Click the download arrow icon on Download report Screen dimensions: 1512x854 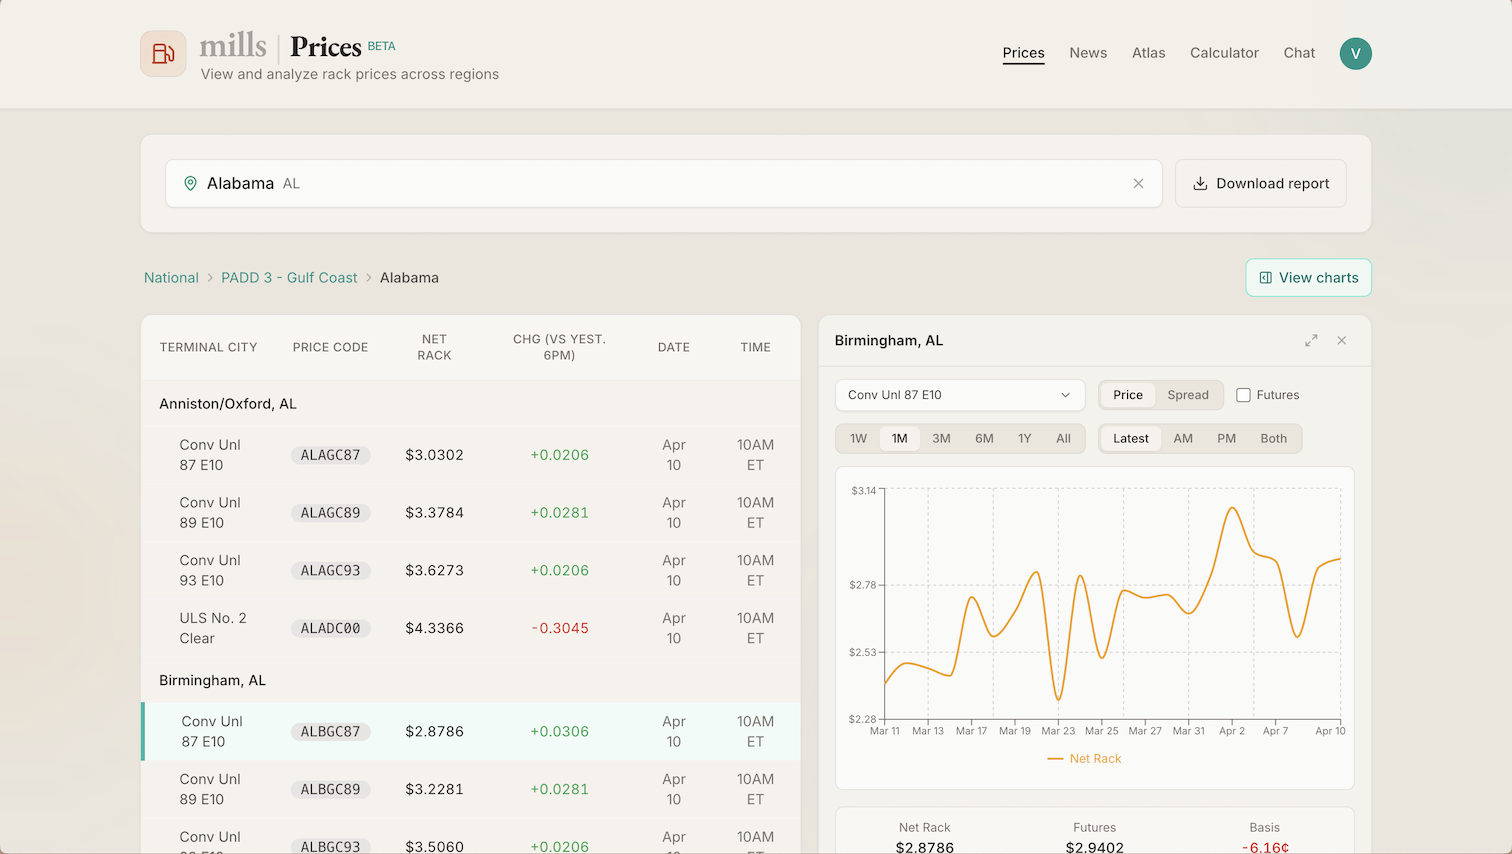1199,183
